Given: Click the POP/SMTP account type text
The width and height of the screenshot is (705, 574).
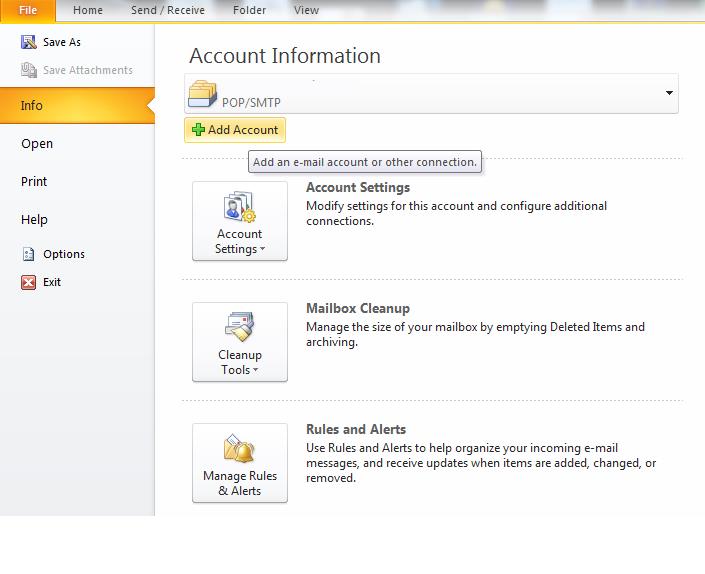Looking at the screenshot, I should [251, 102].
